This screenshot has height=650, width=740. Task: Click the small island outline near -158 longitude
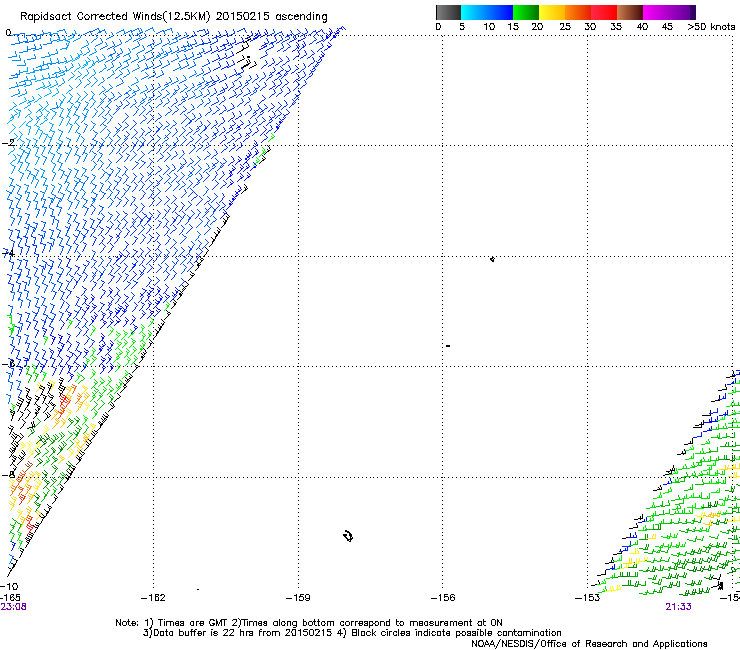[348, 536]
